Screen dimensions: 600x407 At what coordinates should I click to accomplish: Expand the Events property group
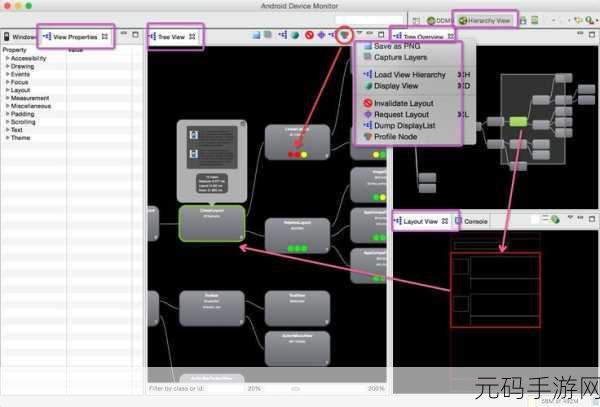7,74
